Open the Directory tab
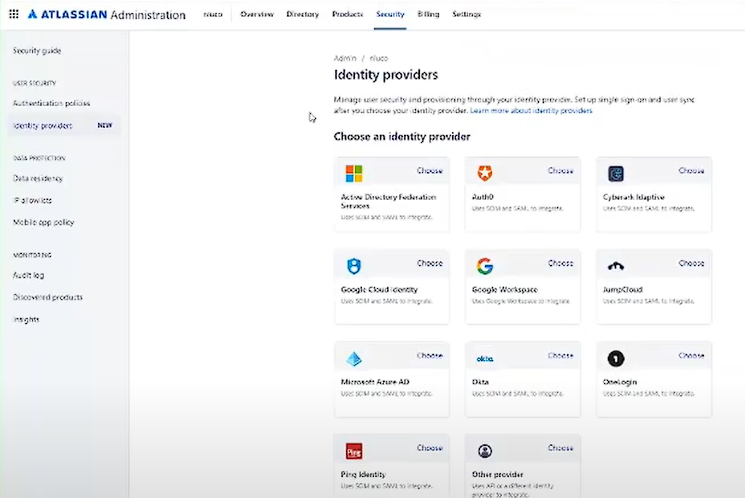Screen dimensions: 745x498 pos(303,14)
